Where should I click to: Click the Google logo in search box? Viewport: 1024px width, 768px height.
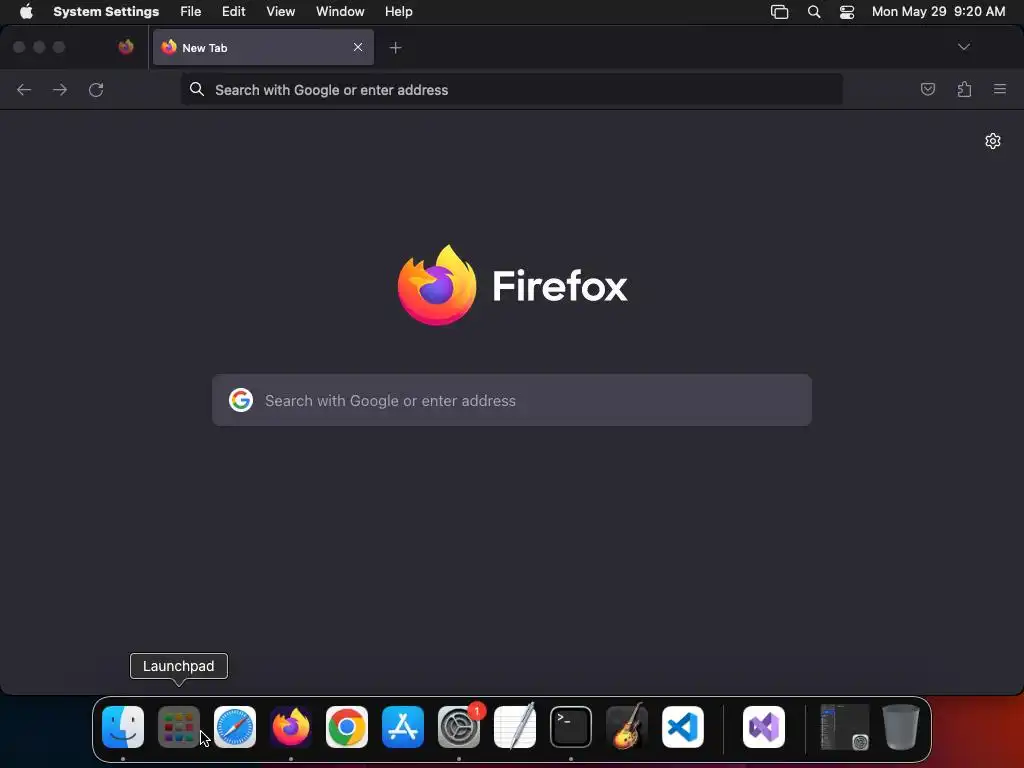tap(241, 400)
